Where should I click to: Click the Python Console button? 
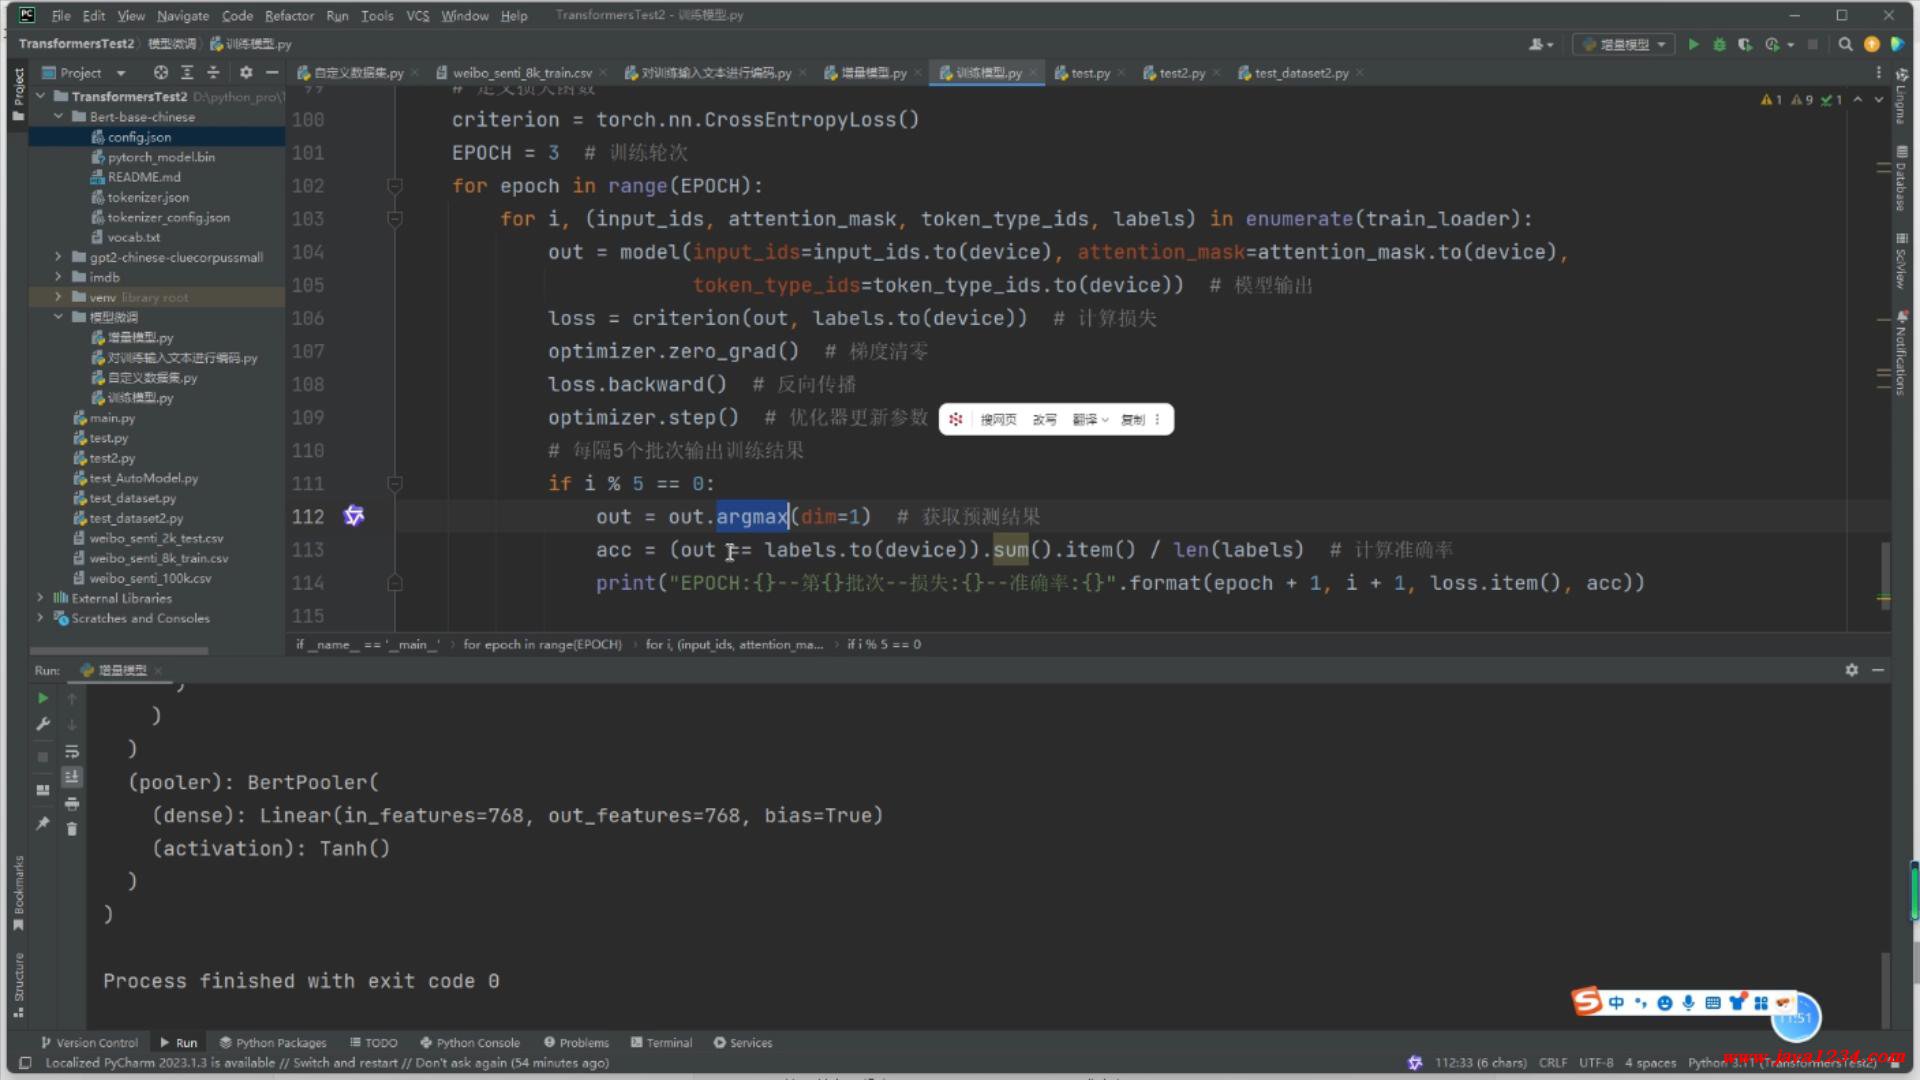click(470, 1042)
